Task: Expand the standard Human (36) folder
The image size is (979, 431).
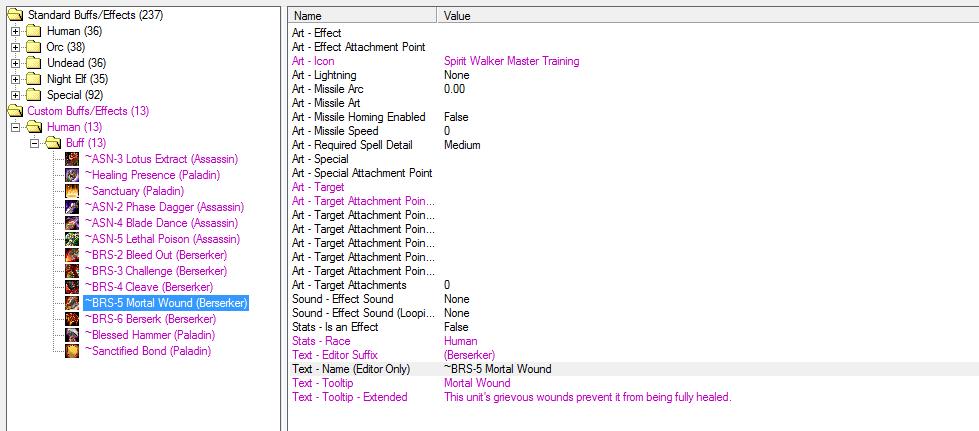Action: 15,31
